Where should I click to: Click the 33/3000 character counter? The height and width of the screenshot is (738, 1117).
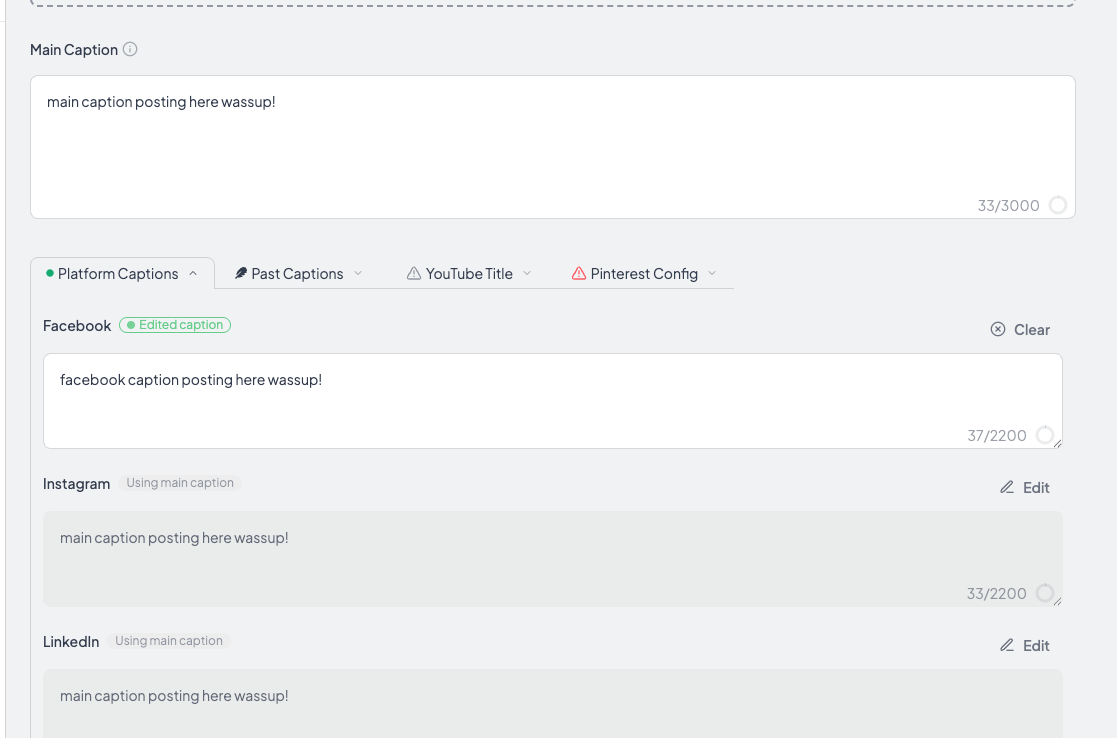tap(1008, 206)
